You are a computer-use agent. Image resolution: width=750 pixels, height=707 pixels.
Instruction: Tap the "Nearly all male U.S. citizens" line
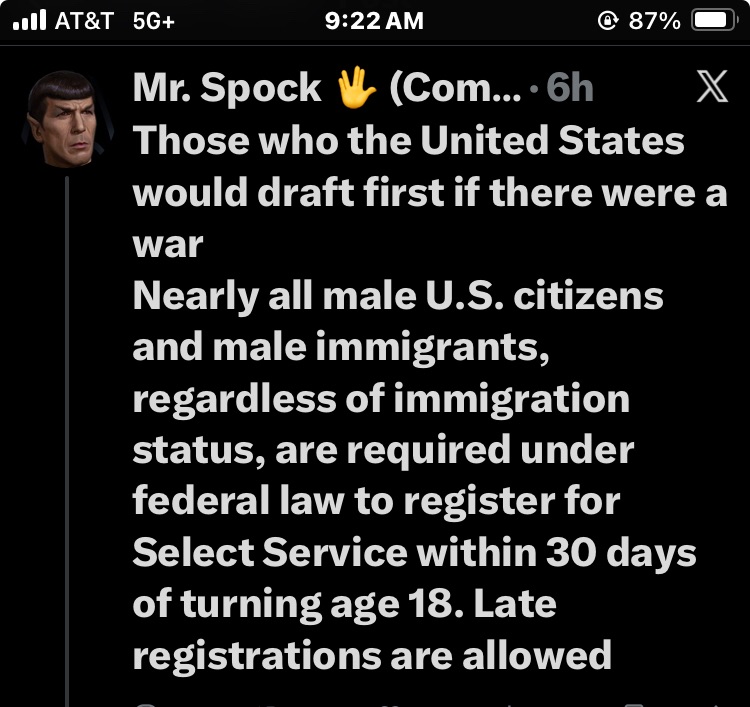[398, 296]
